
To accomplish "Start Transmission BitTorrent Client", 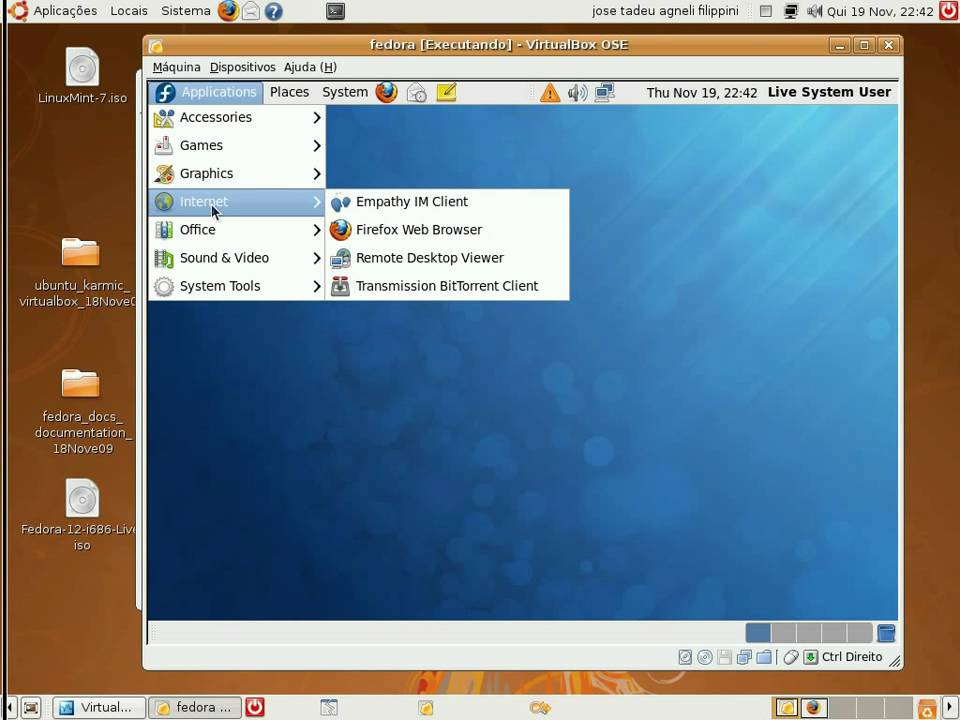I will tap(448, 287).
